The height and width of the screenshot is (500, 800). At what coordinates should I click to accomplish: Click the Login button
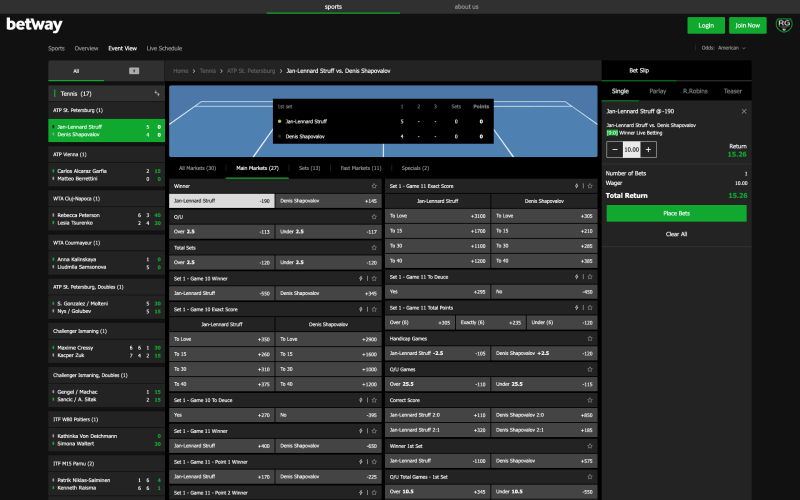[x=706, y=25]
